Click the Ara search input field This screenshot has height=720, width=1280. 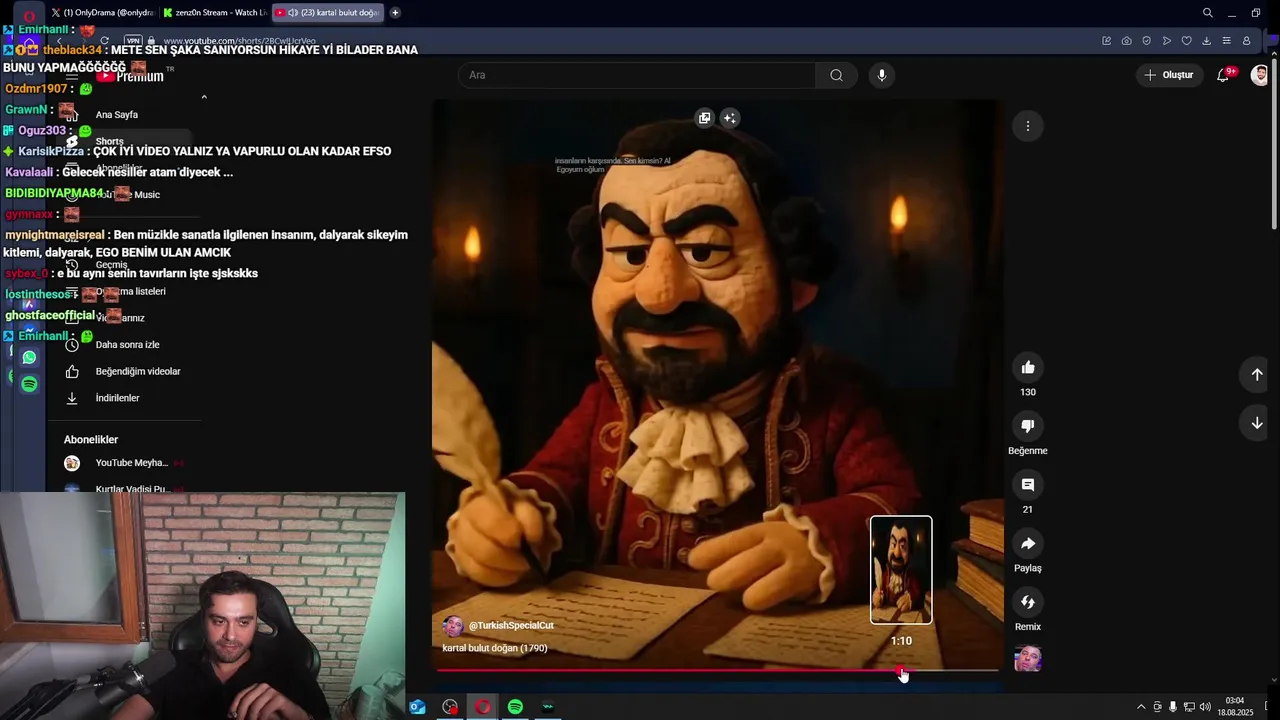(x=637, y=75)
